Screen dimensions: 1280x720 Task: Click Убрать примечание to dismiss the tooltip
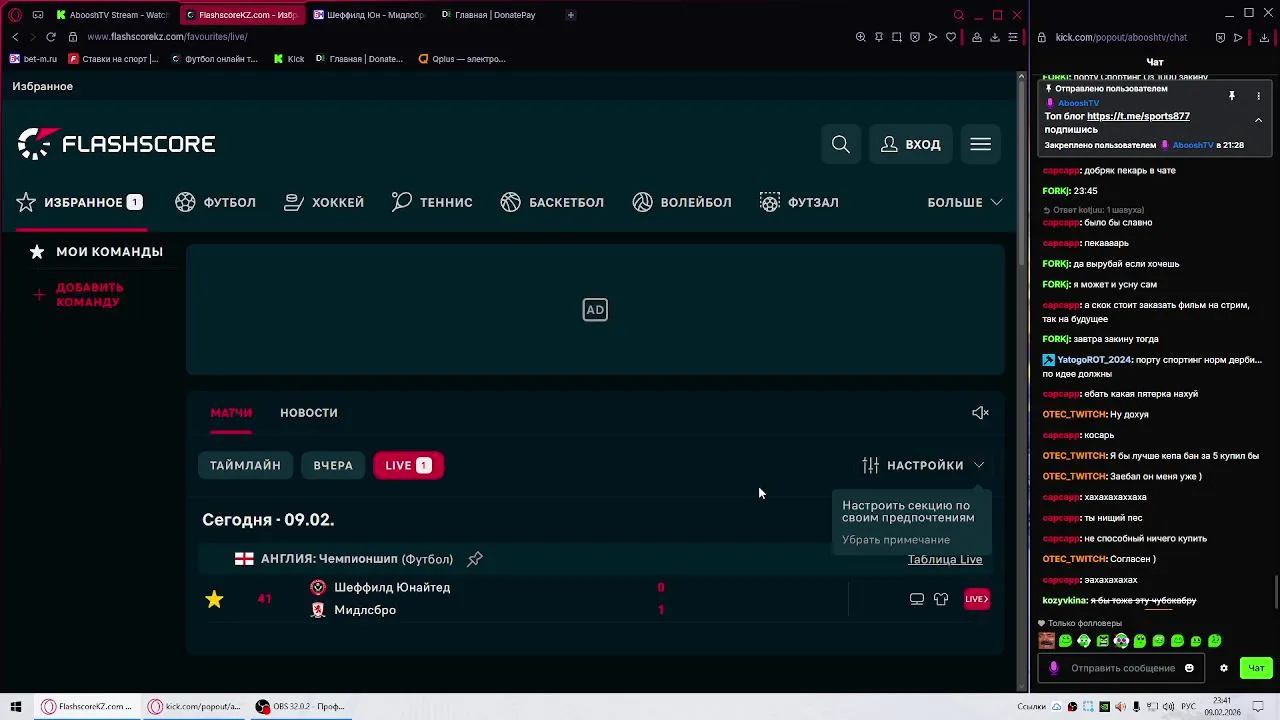(x=896, y=540)
